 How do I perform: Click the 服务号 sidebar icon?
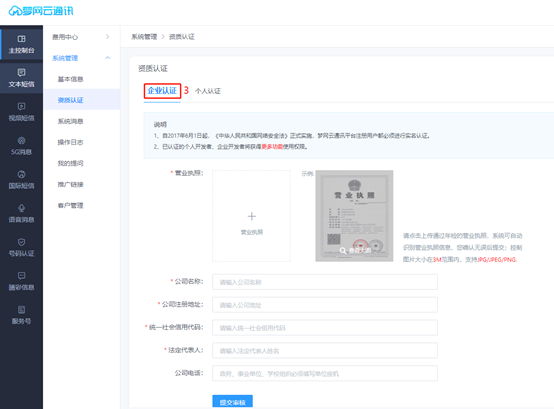(x=21, y=310)
